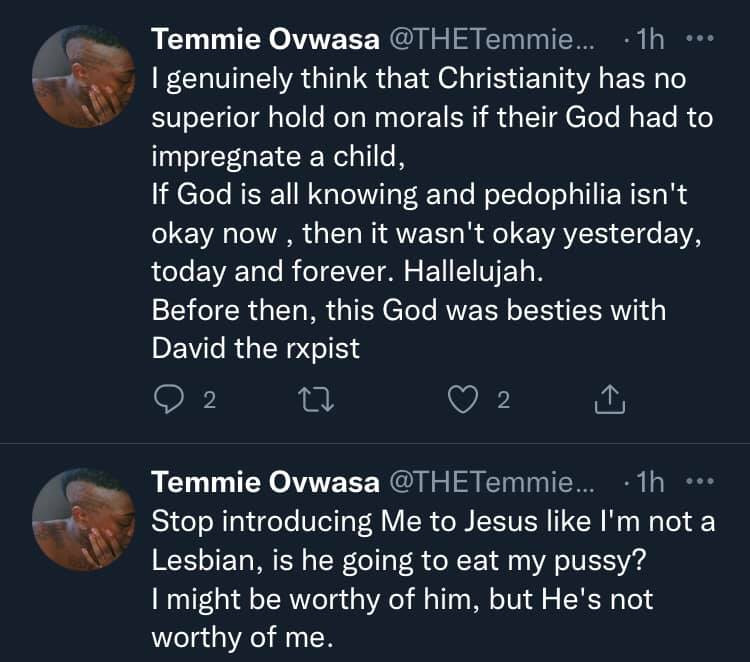This screenshot has height=662, width=750.
Task: Click the like count beside the heart
Action: 504,401
